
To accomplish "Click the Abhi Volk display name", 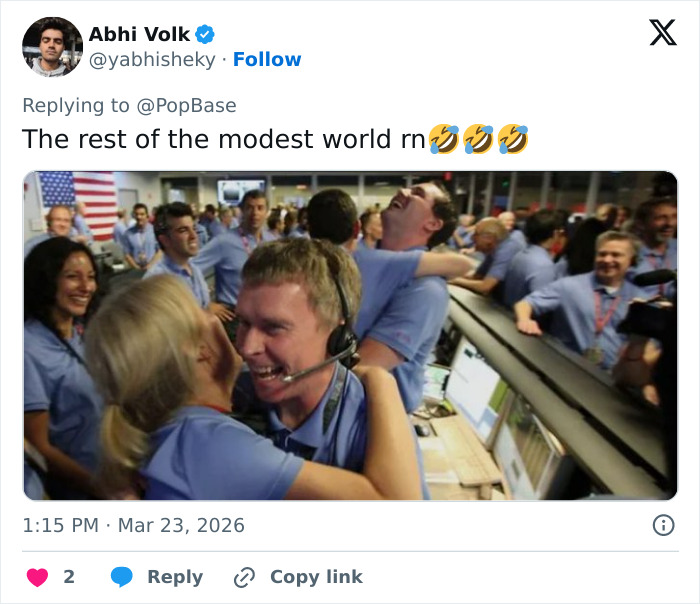I will [139, 34].
